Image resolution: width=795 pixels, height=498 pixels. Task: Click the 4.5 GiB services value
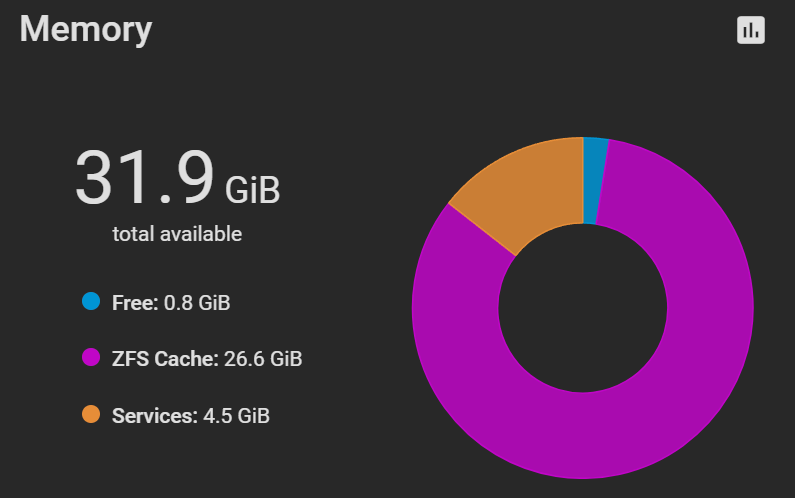(236, 415)
